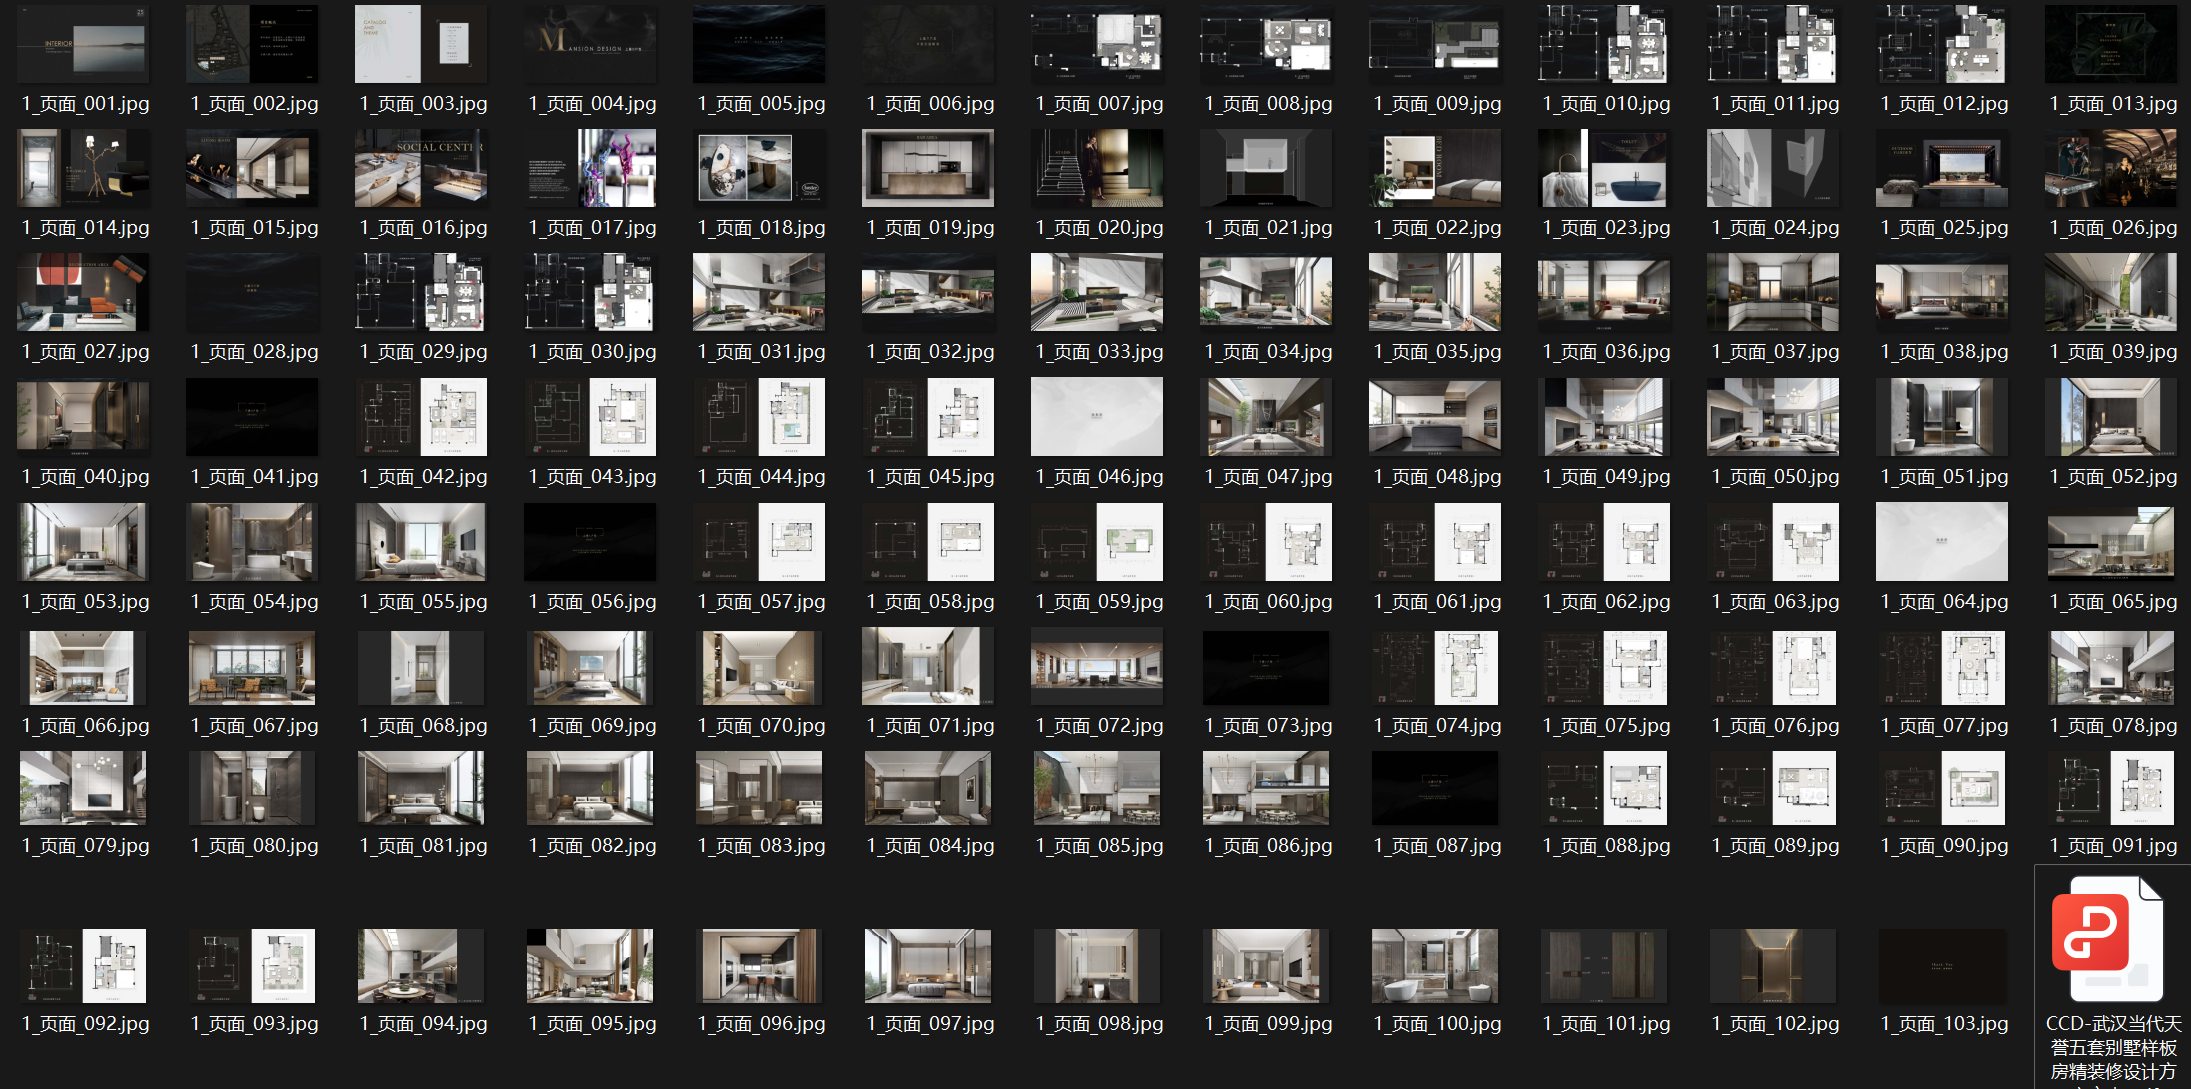Select floor plan image 1_页面_010.jpg
The width and height of the screenshot is (2191, 1089).
[x=1605, y=45]
